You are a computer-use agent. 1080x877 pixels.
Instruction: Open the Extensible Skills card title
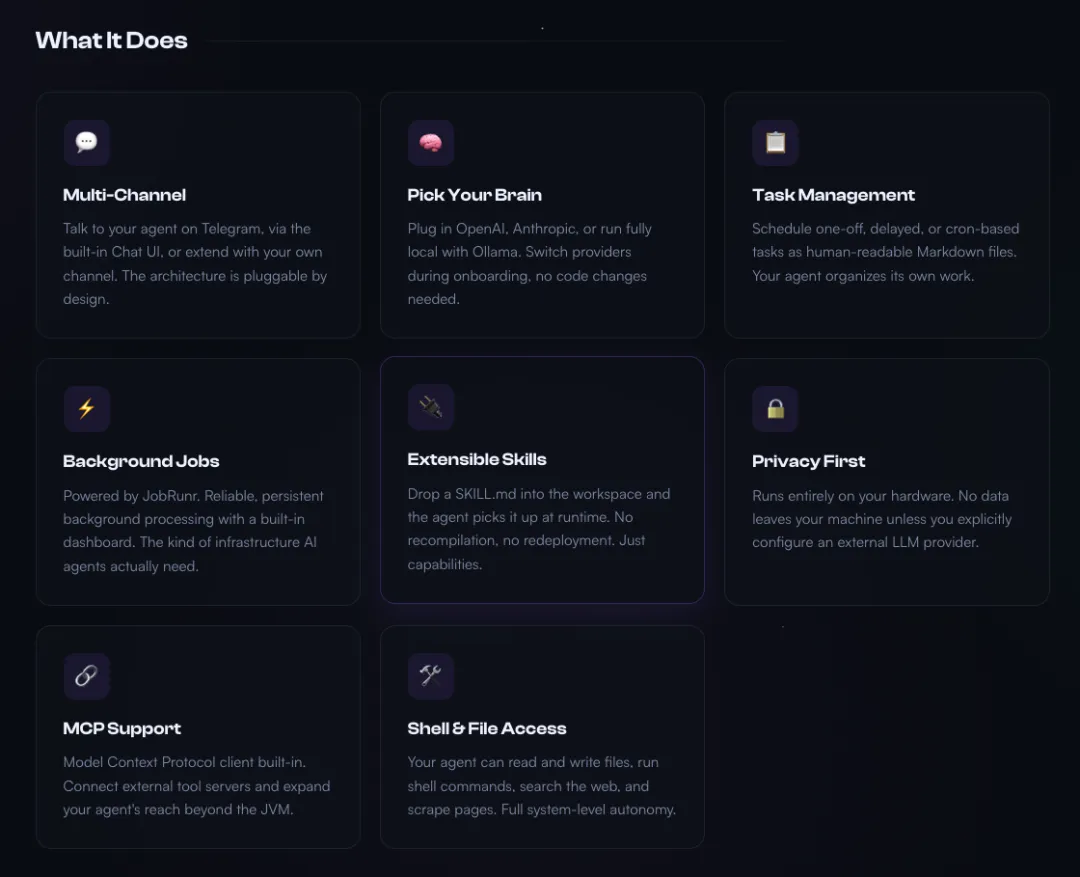tap(477, 459)
